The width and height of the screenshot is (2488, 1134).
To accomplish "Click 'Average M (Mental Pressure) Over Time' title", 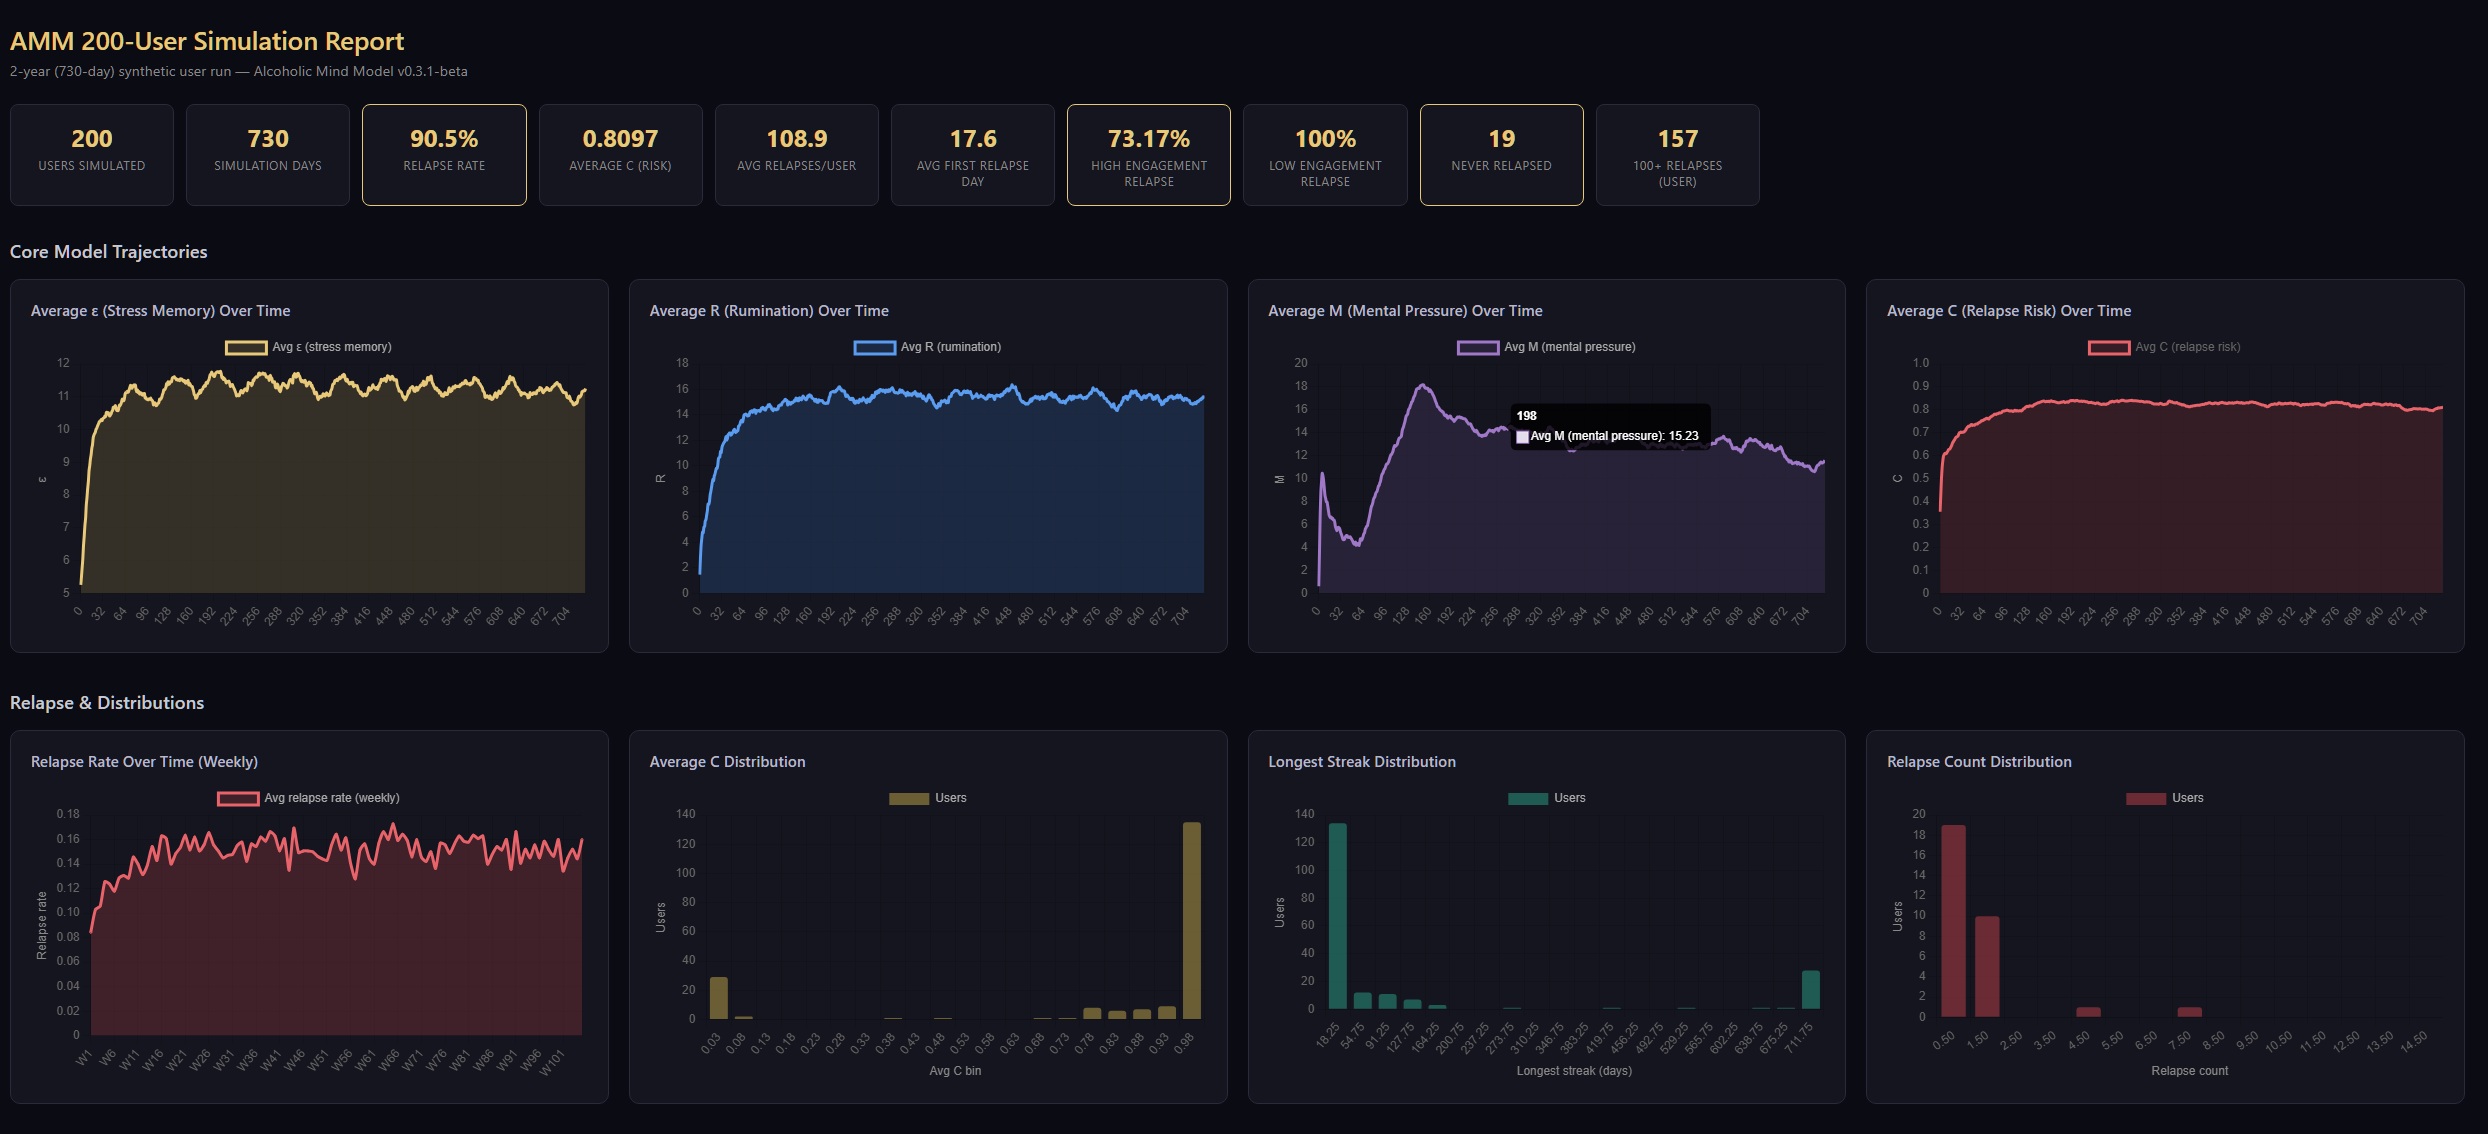I will click(x=1405, y=311).
